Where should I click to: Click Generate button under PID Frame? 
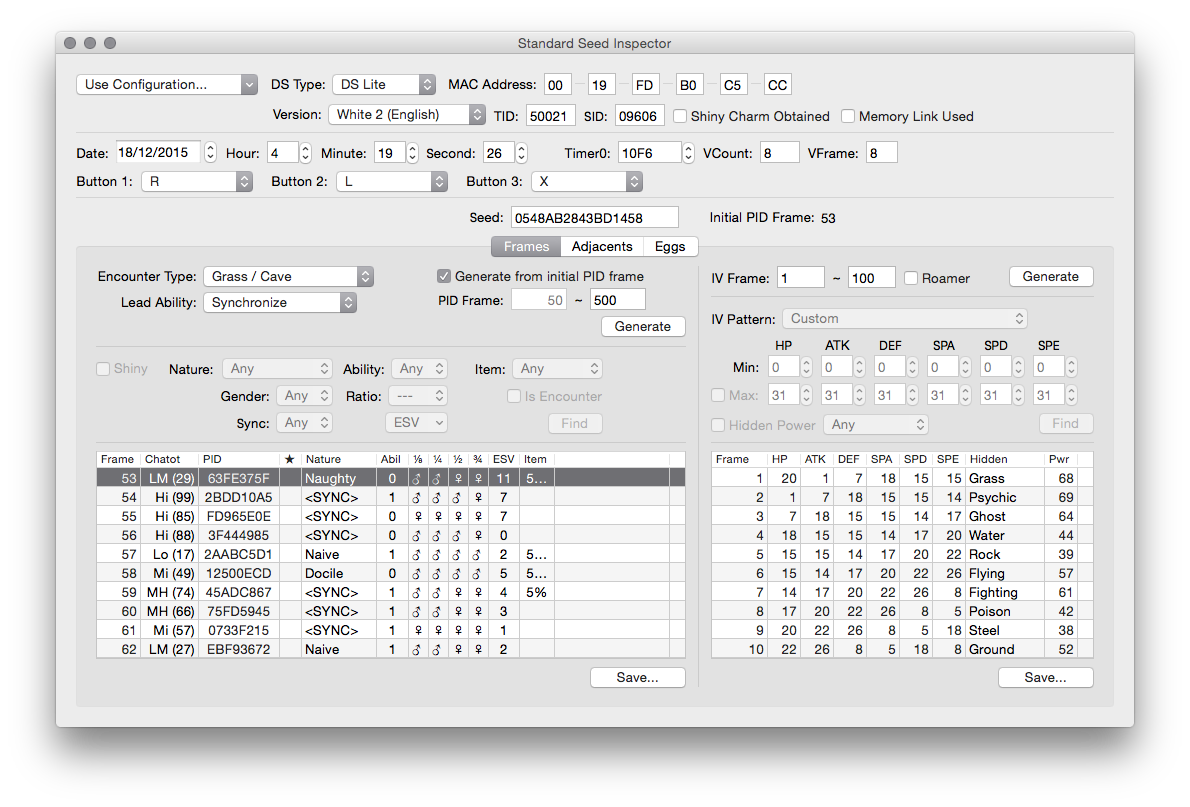(x=642, y=326)
